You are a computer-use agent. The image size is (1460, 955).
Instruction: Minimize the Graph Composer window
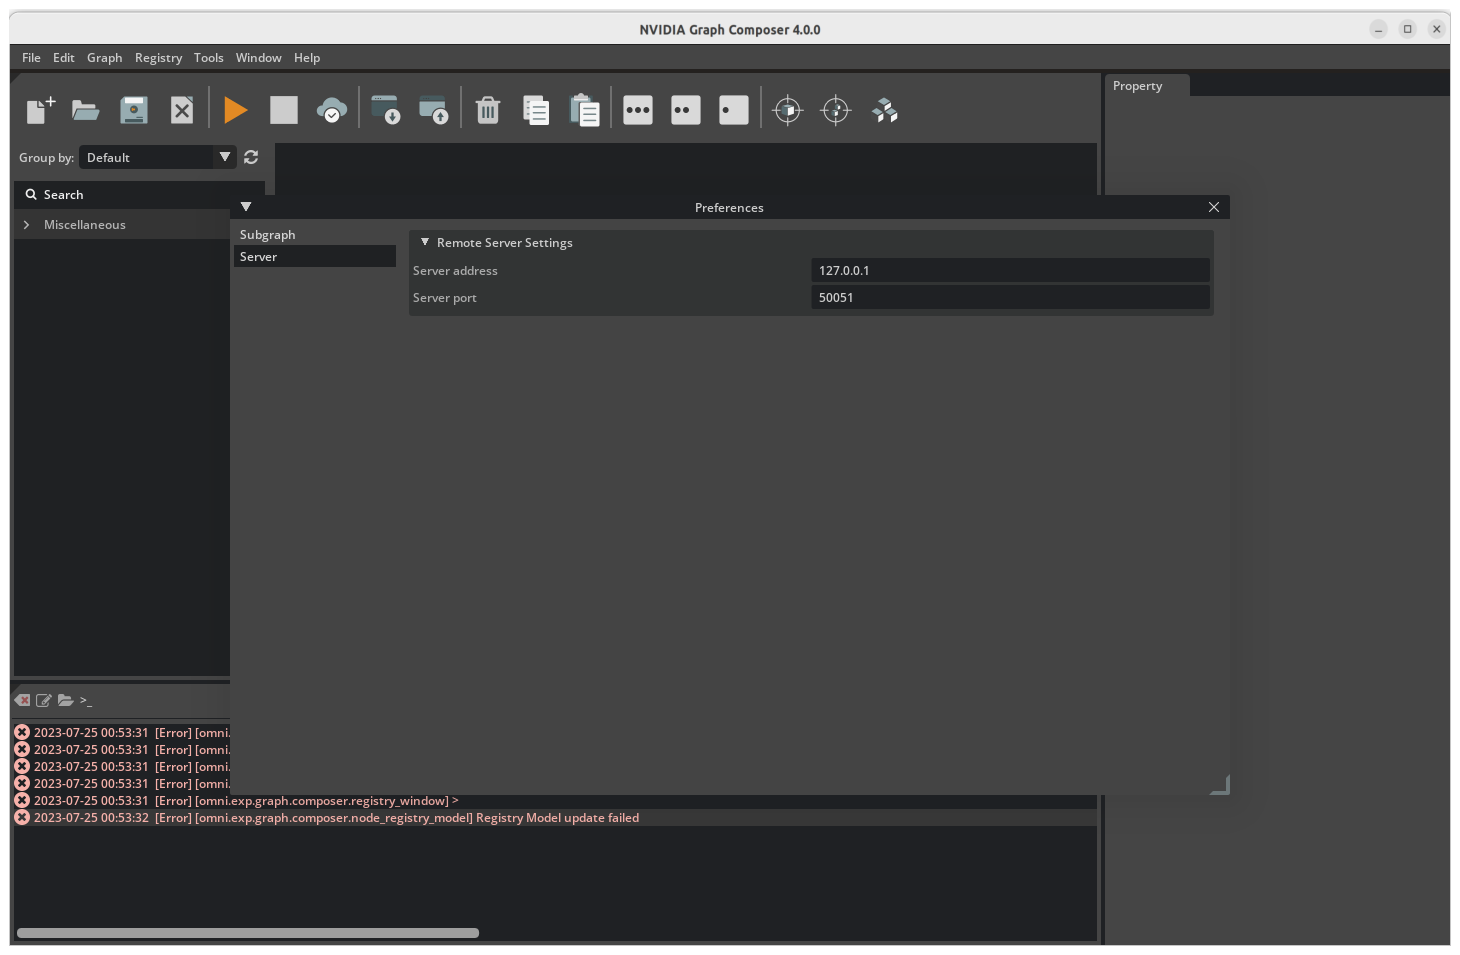(1378, 29)
